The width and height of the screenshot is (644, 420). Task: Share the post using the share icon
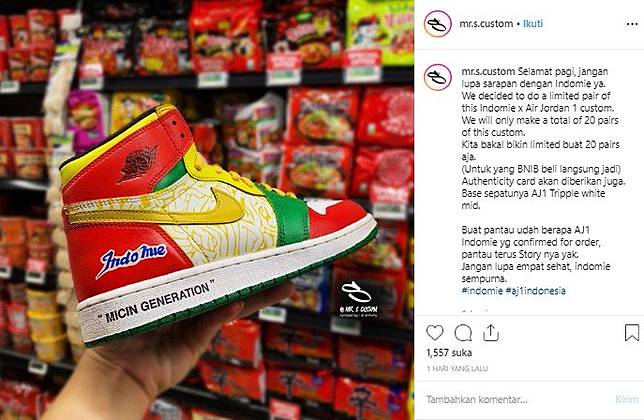coord(491,333)
